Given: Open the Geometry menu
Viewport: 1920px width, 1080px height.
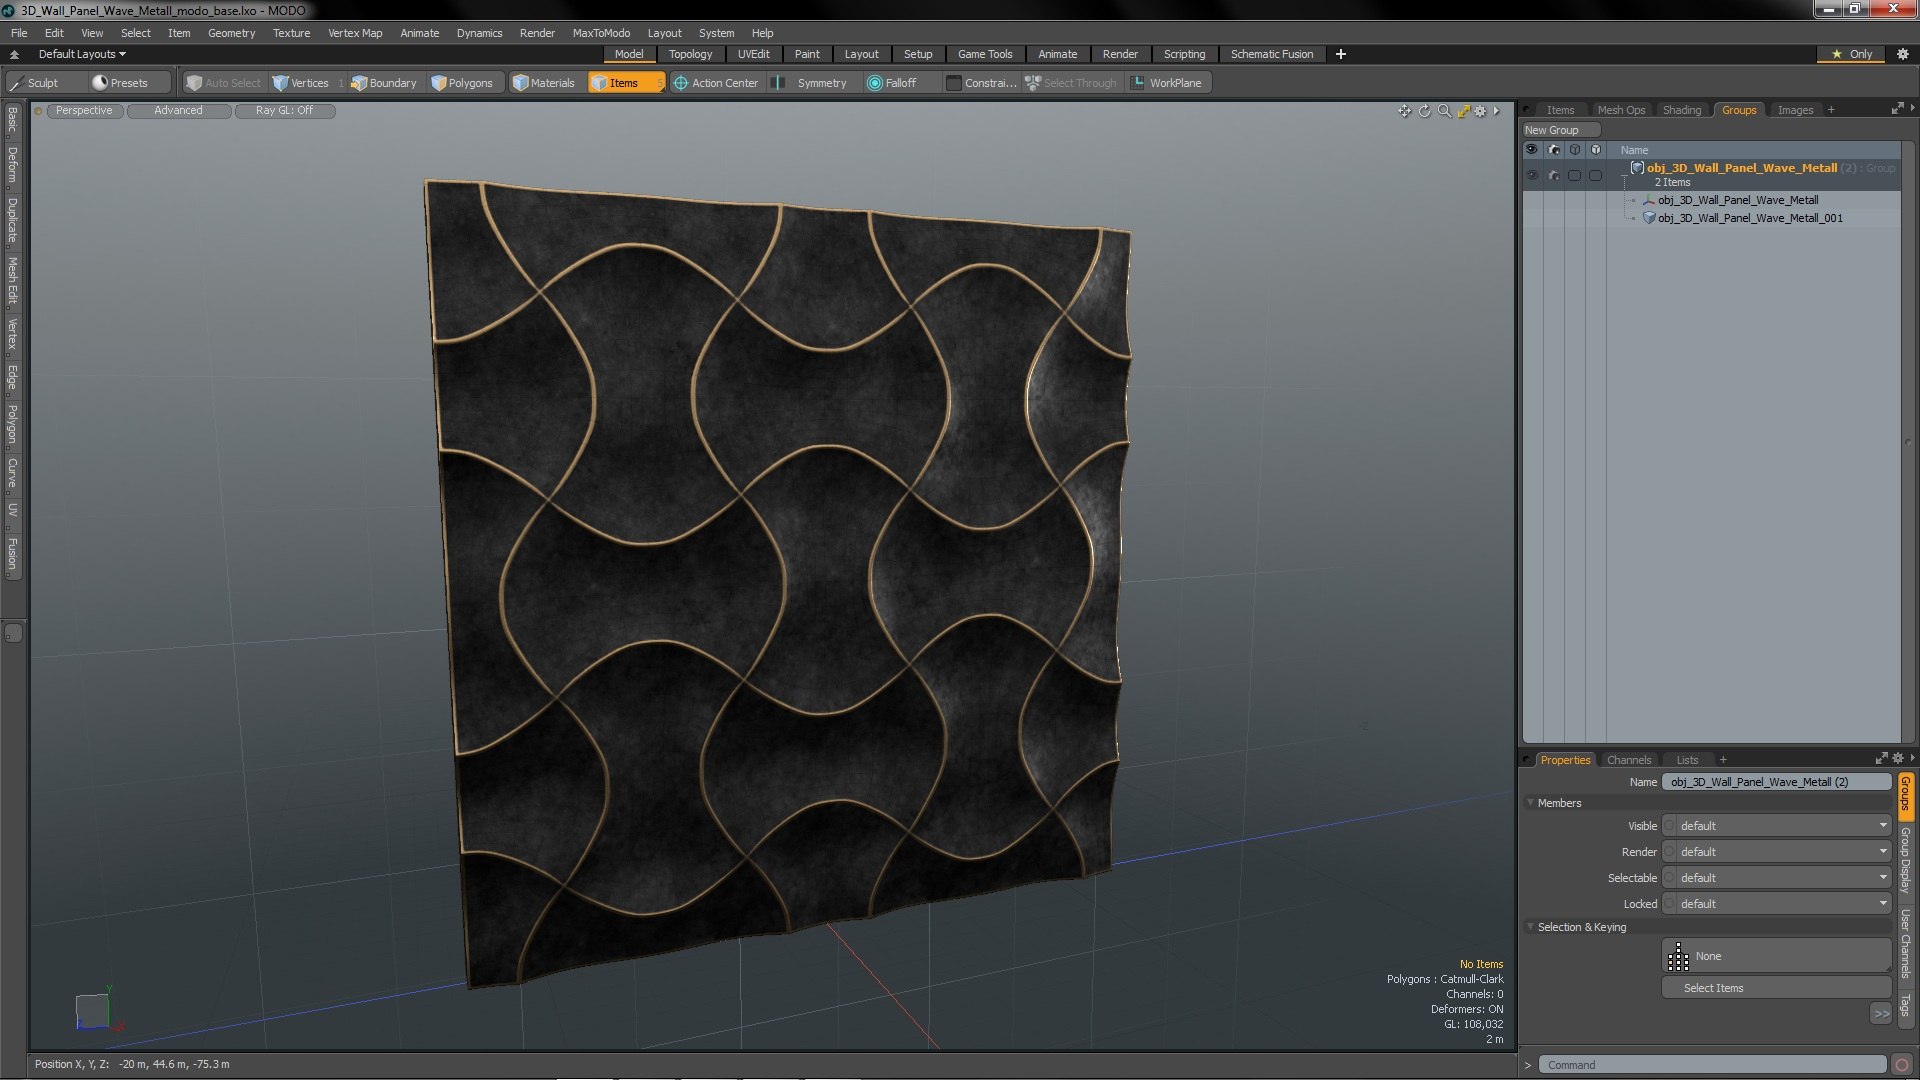Looking at the screenshot, I should [231, 33].
